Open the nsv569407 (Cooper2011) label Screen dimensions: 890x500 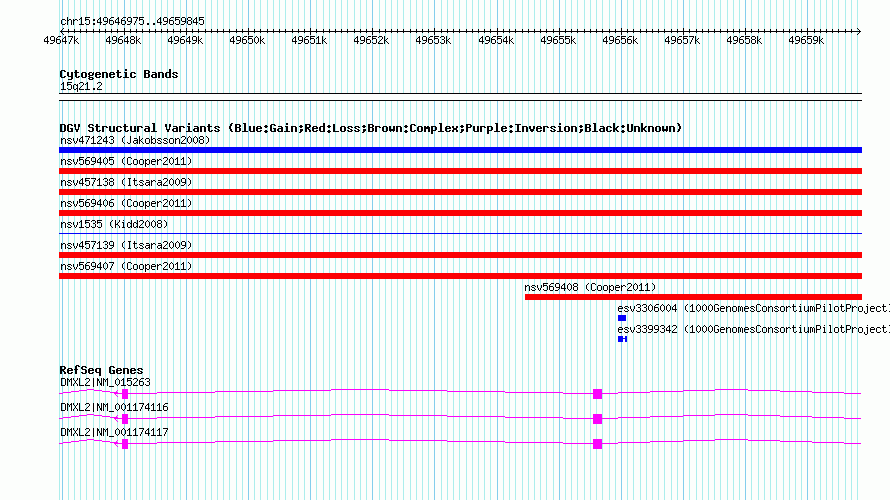pyautogui.click(x=126, y=266)
